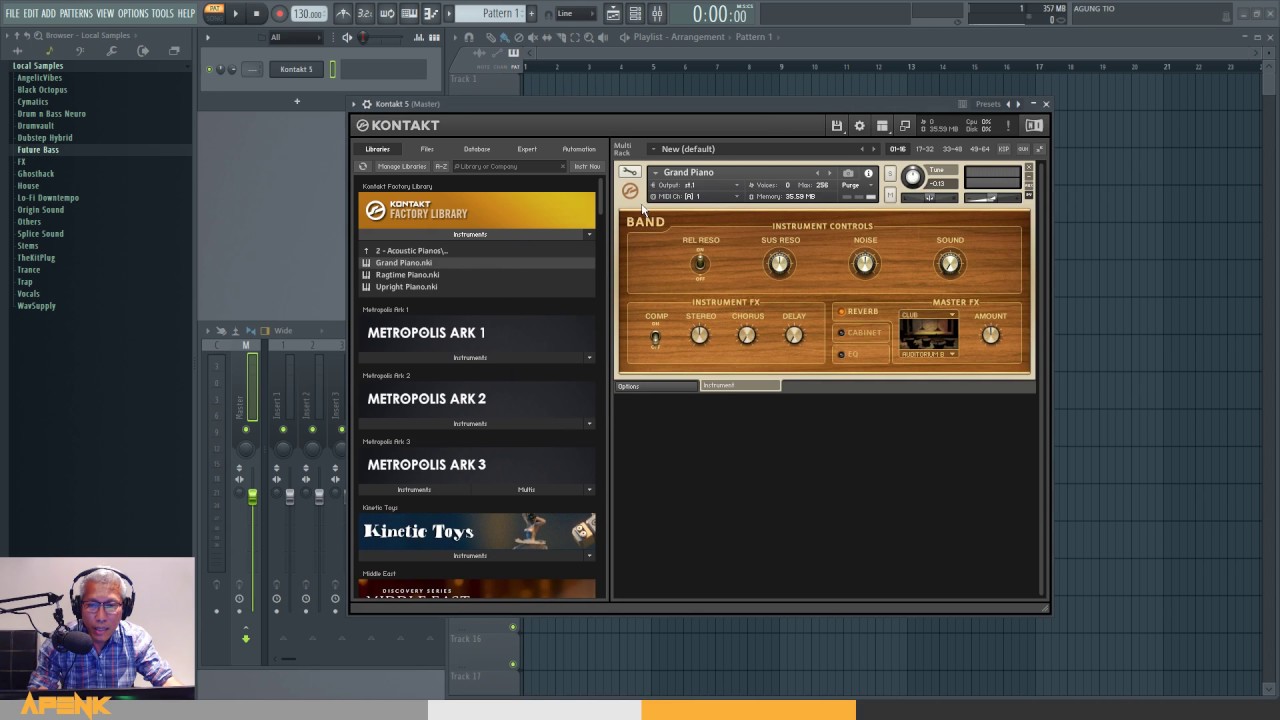1280x720 pixels.
Task: Click the Options tab below instrument
Action: 657,386
